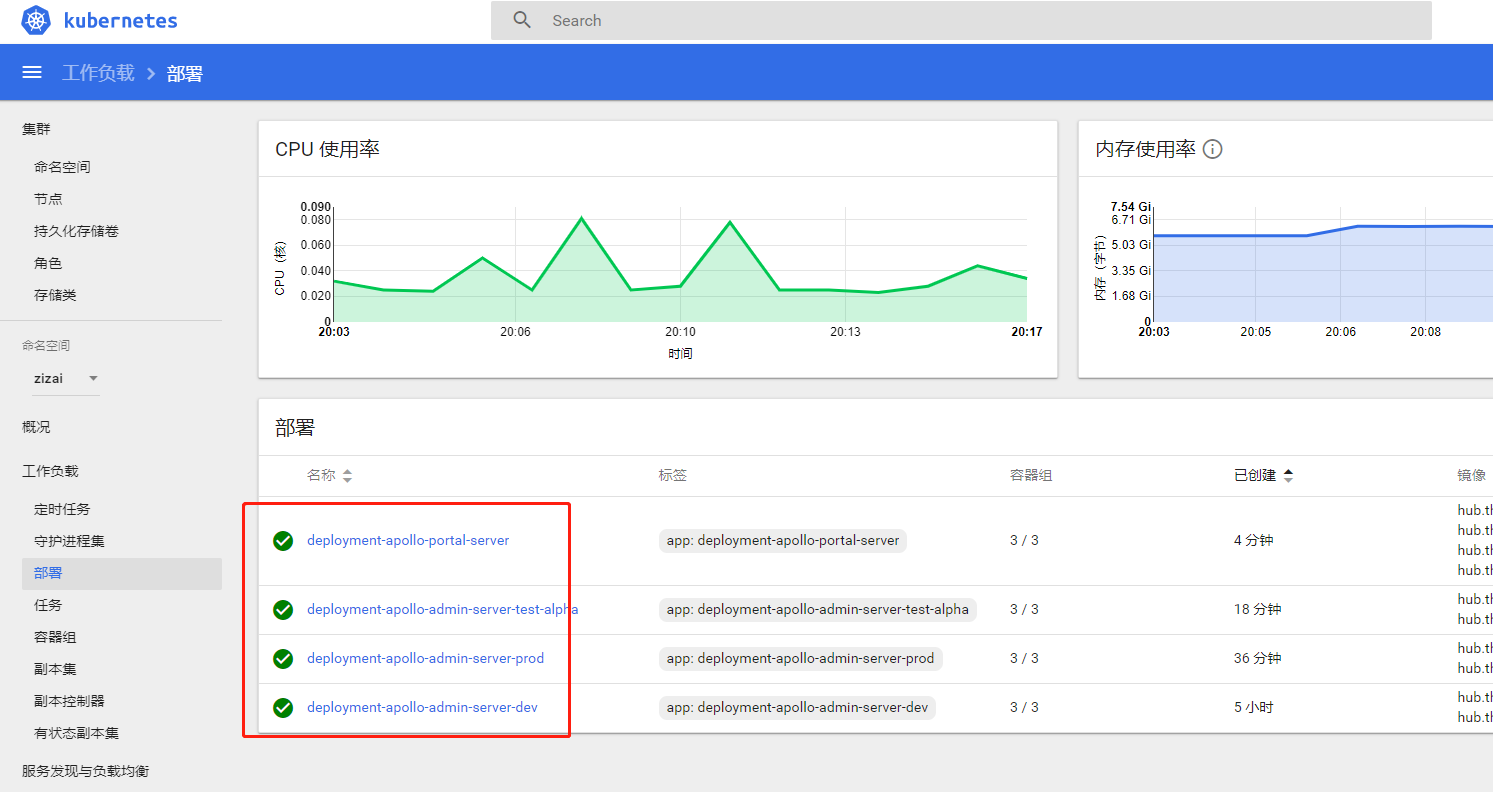Click the 名称 column header
Screen dimensions: 1493x792
click(x=321, y=475)
